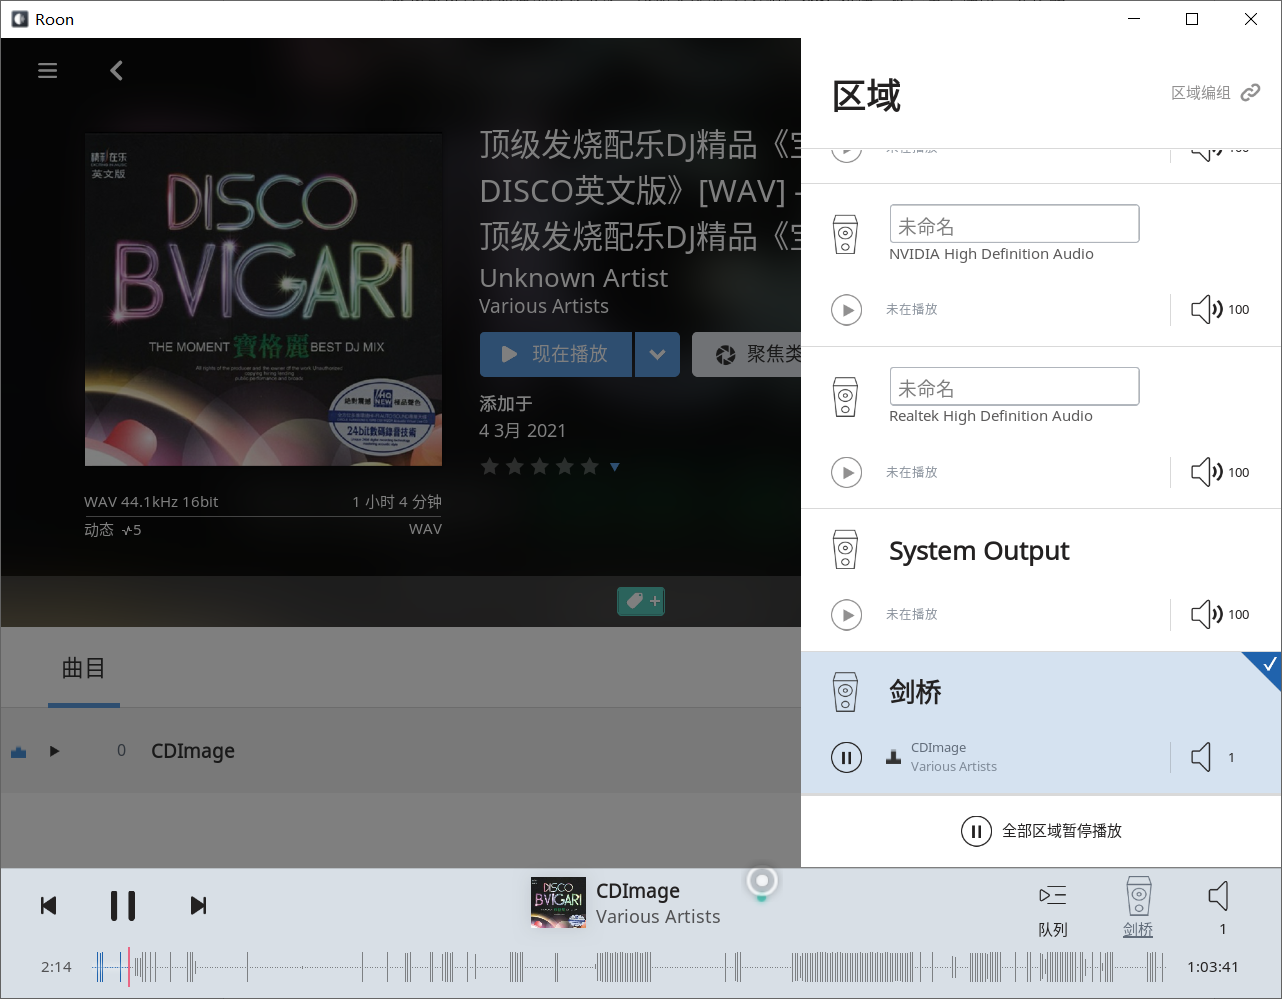The height and width of the screenshot is (999, 1282).
Task: Click elapsed time 2:14
Action: 56,967
